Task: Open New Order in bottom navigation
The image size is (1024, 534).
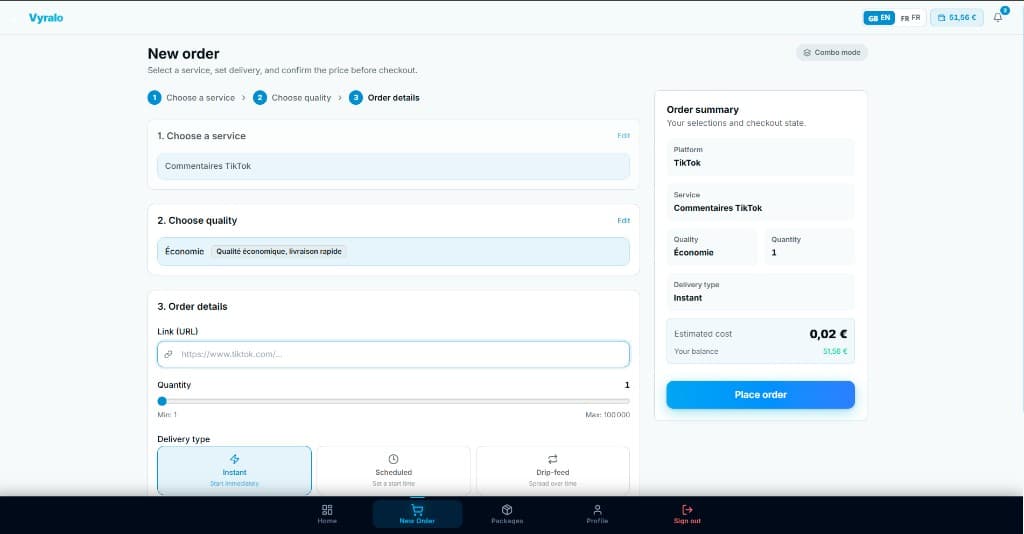Action: coord(417,514)
